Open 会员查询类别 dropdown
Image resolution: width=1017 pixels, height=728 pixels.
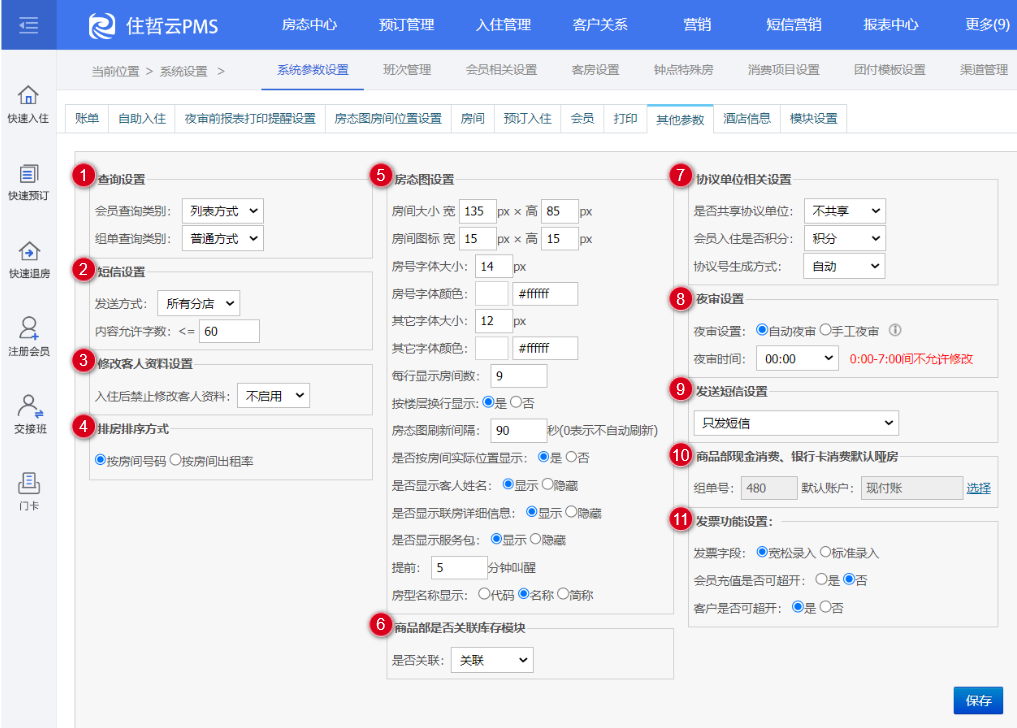[222, 211]
